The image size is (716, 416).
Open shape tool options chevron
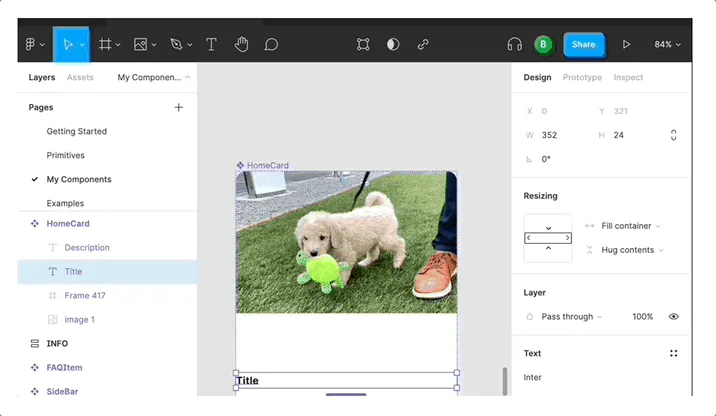(154, 45)
